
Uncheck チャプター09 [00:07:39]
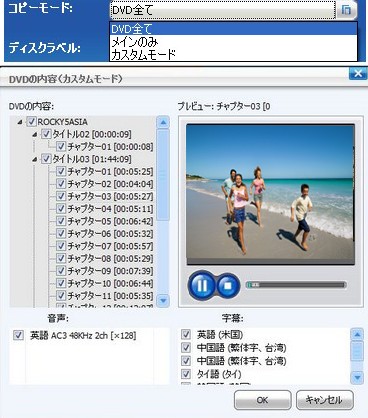pos(61,271)
